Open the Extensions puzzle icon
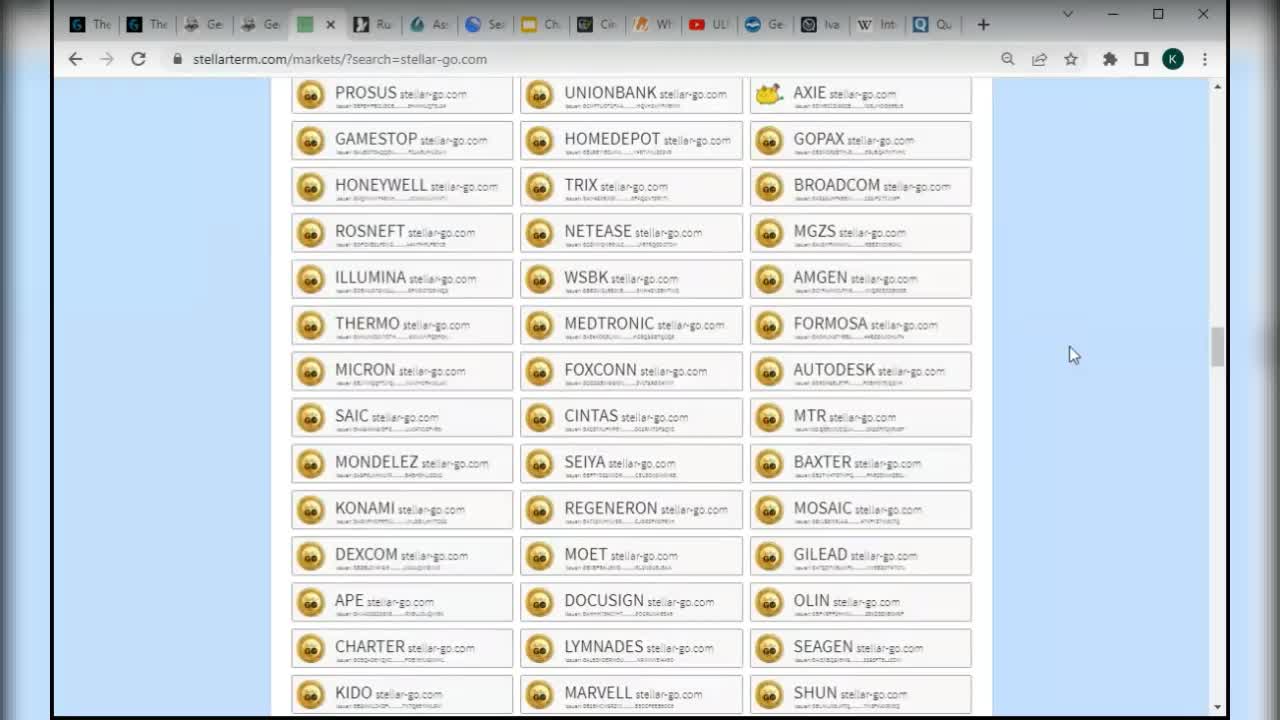The width and height of the screenshot is (1280, 720). (x=1109, y=59)
